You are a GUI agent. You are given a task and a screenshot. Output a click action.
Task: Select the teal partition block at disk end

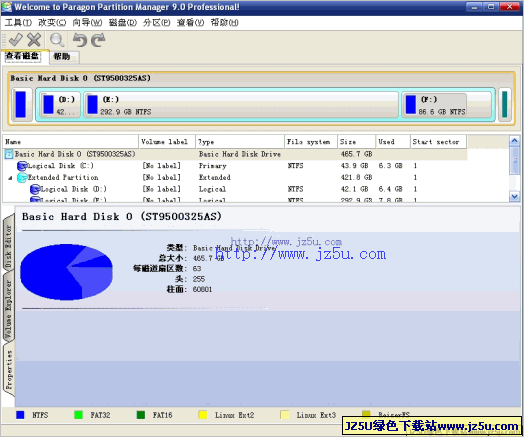click(x=505, y=104)
